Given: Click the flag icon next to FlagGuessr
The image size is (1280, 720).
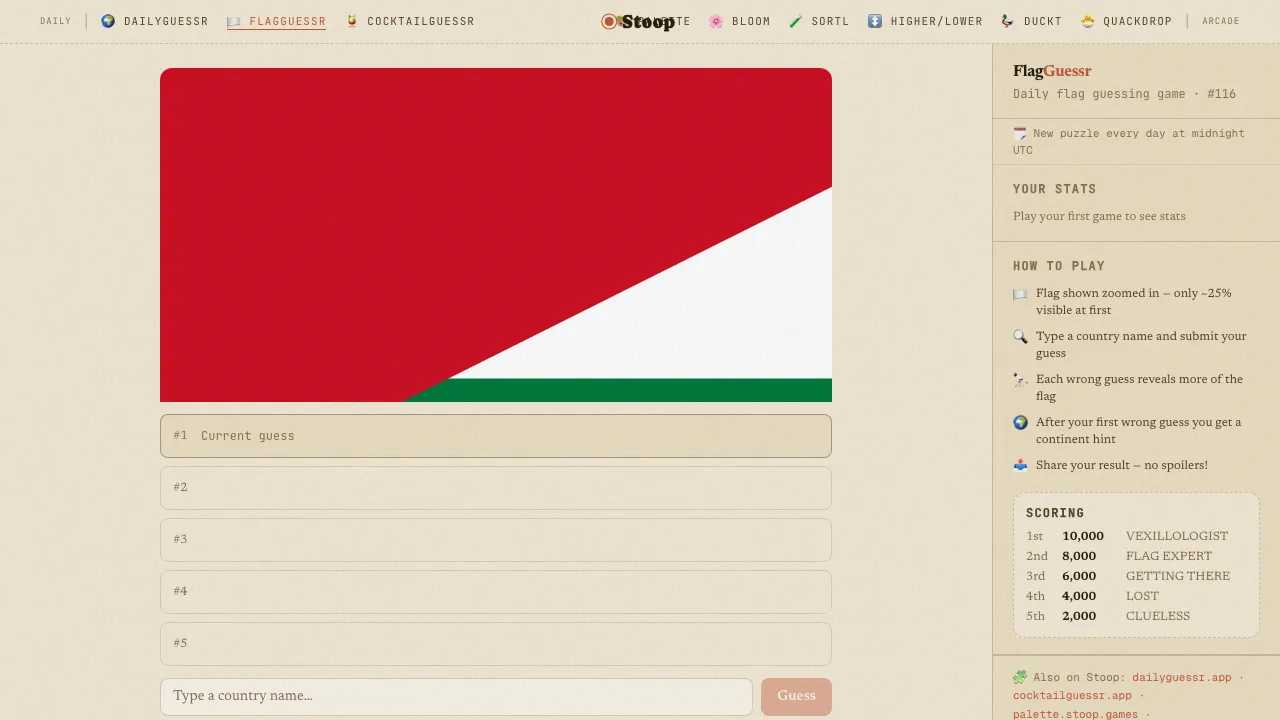Looking at the screenshot, I should coord(234,21).
